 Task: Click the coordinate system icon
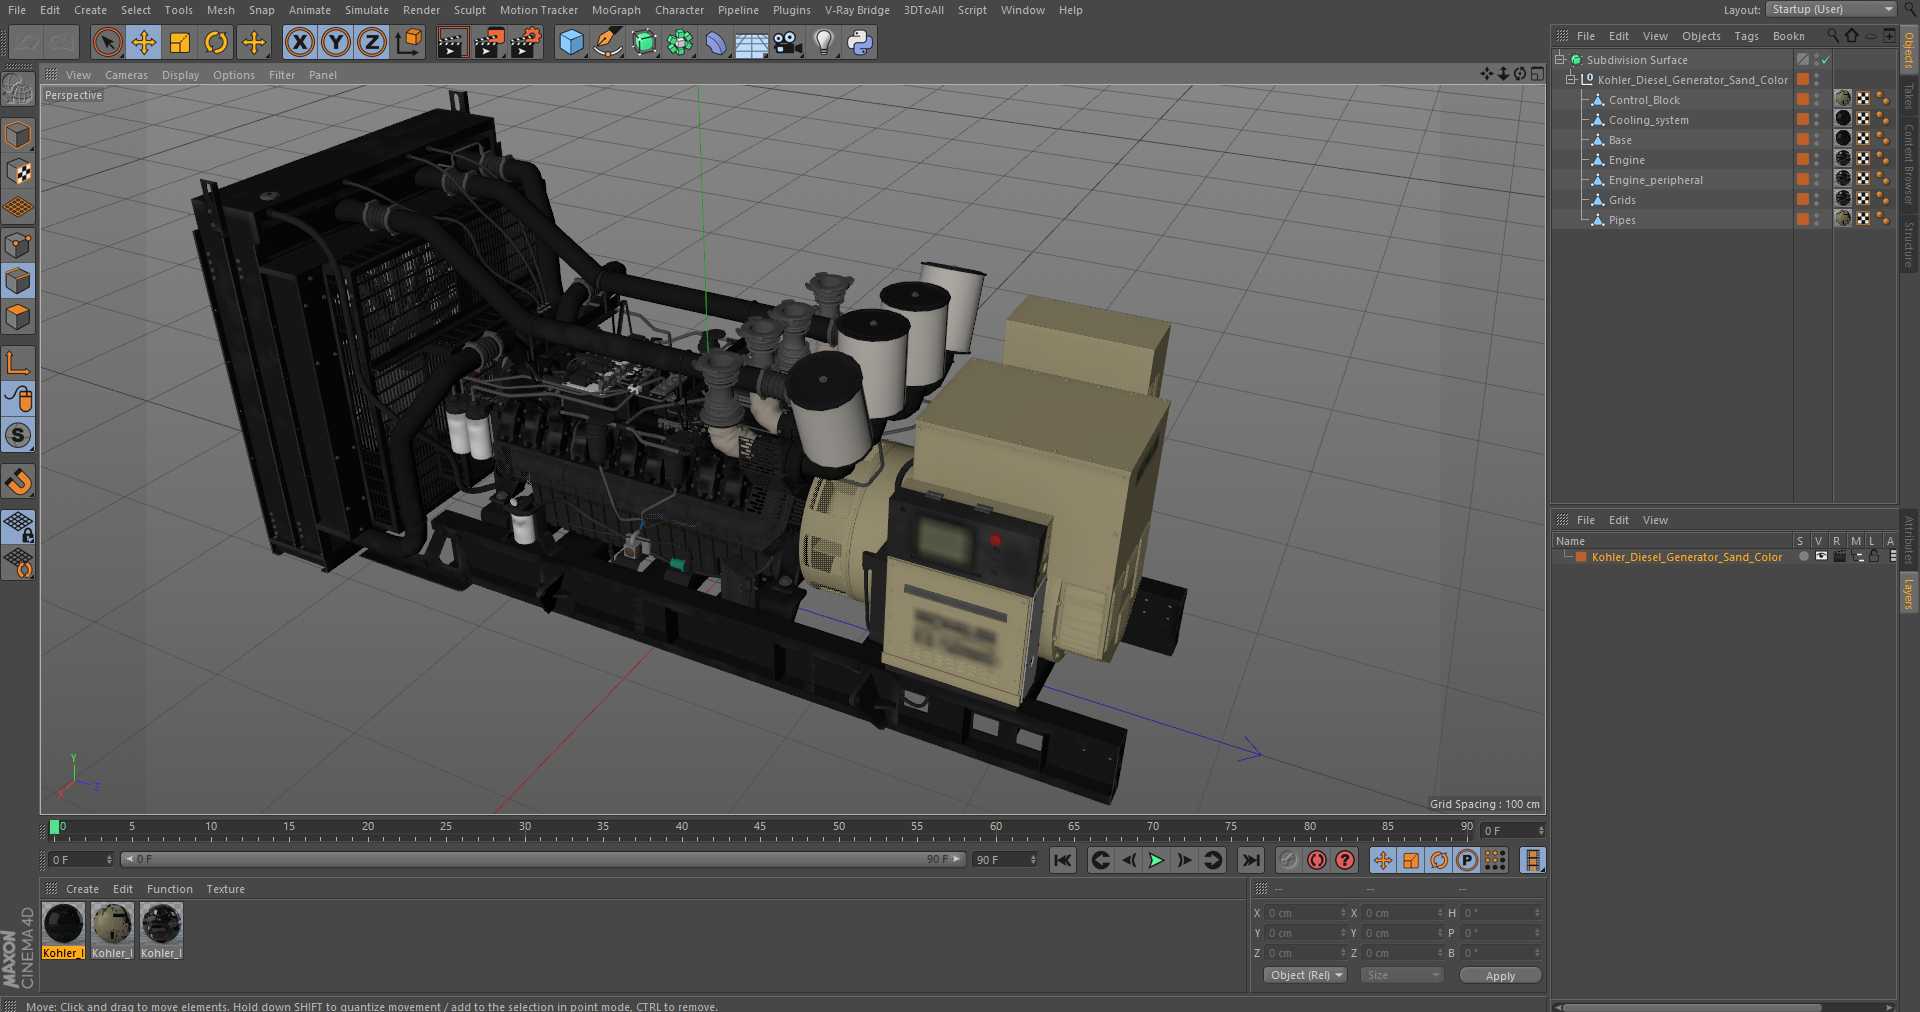tap(409, 42)
